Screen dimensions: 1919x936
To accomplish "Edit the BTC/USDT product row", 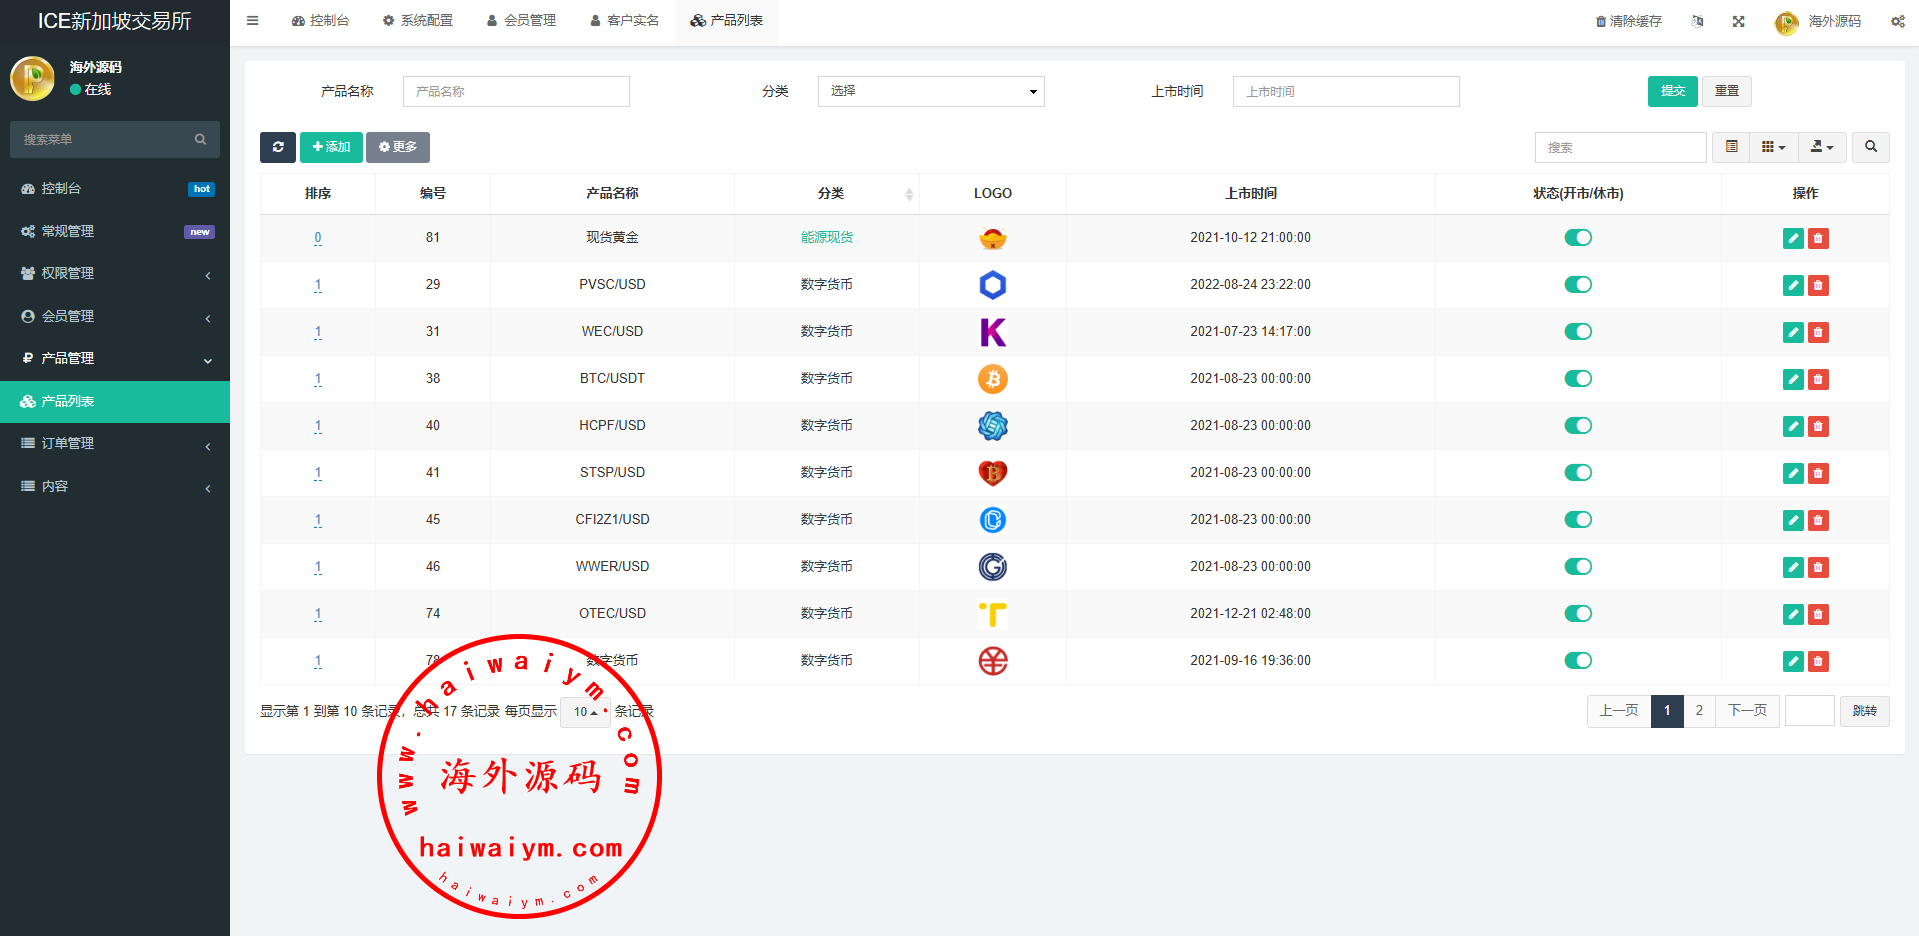I will click(x=1793, y=379).
